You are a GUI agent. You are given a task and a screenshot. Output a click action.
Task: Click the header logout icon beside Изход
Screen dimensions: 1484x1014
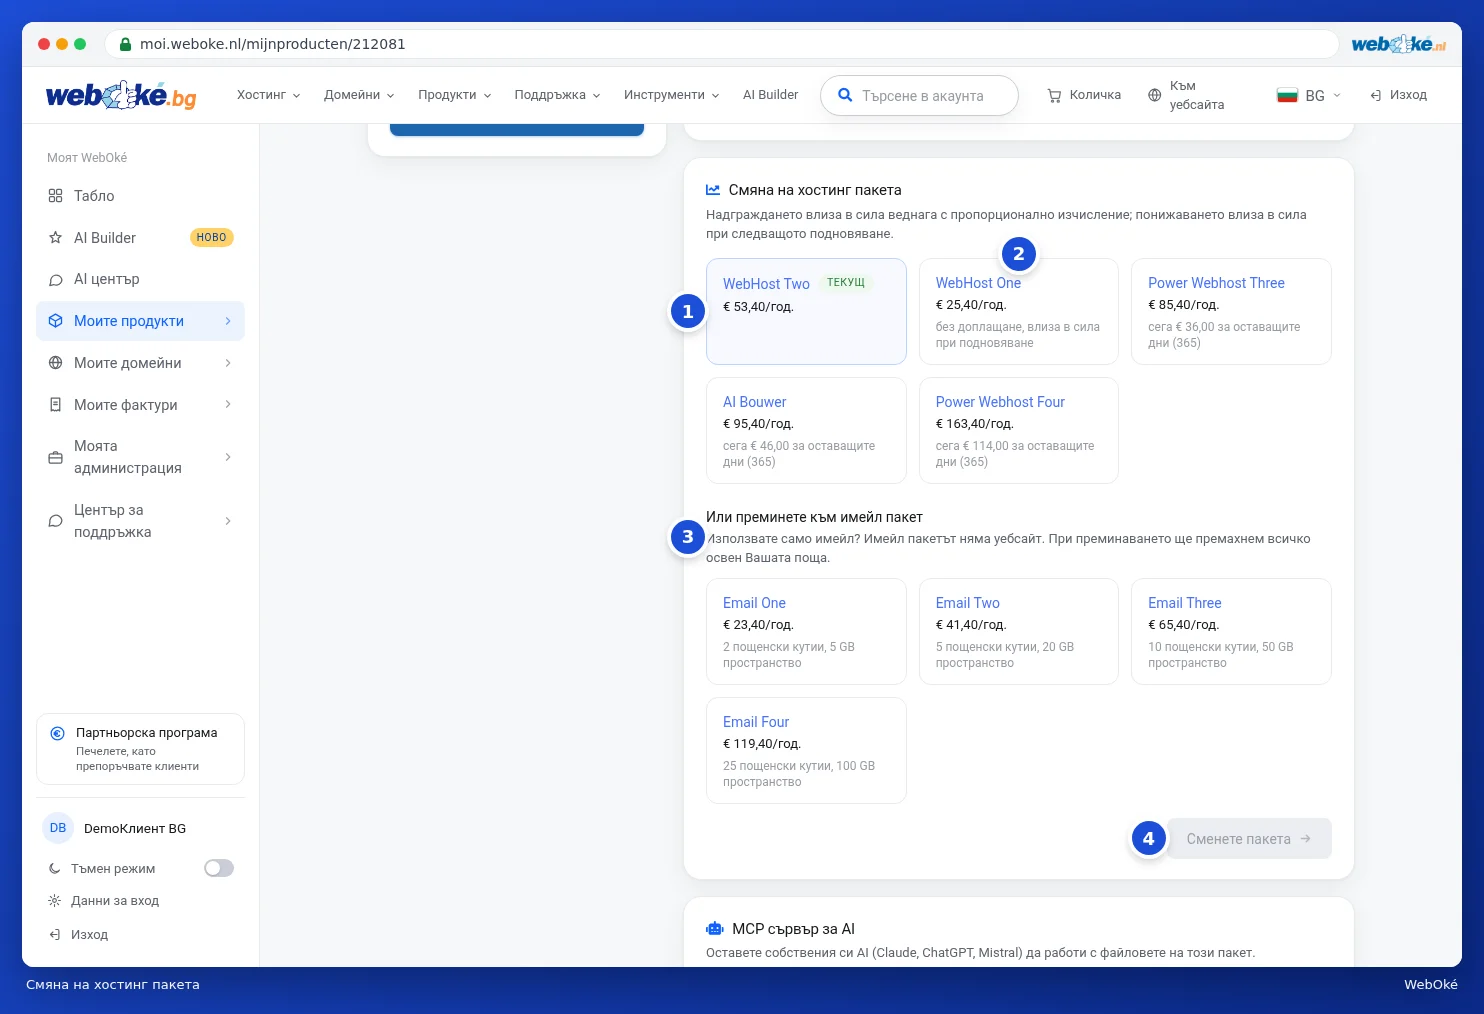coord(1376,95)
